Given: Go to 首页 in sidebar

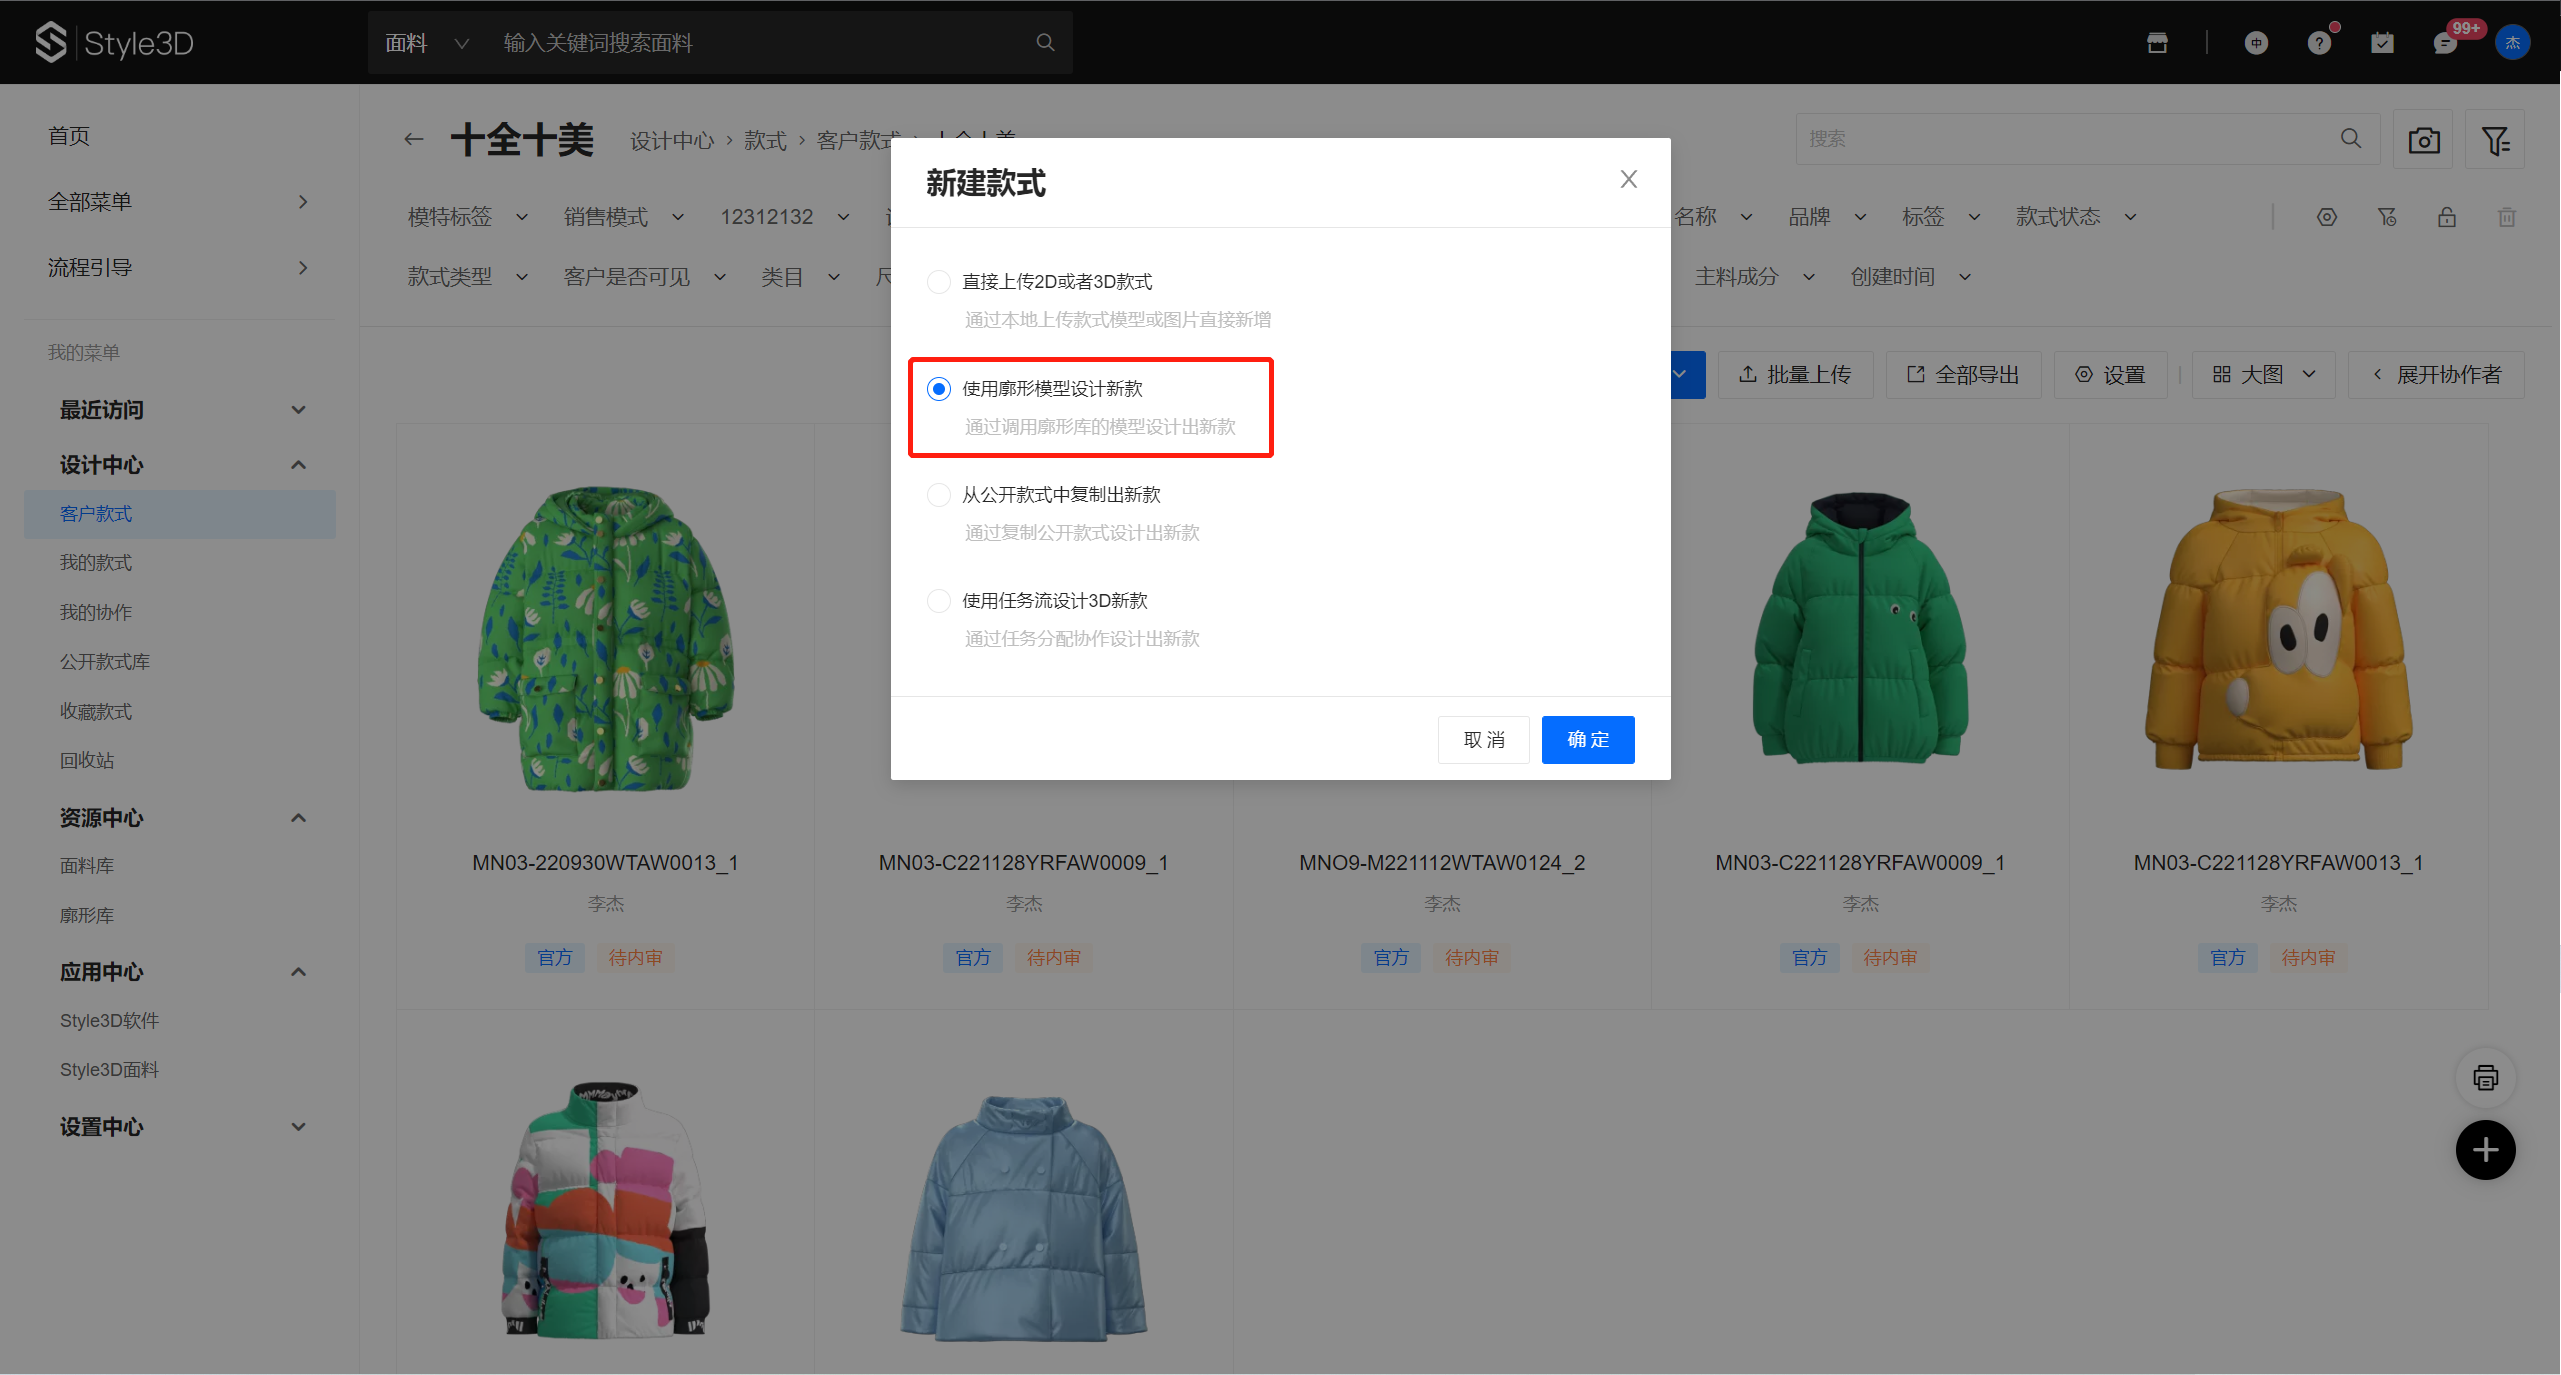Looking at the screenshot, I should coord(69,136).
